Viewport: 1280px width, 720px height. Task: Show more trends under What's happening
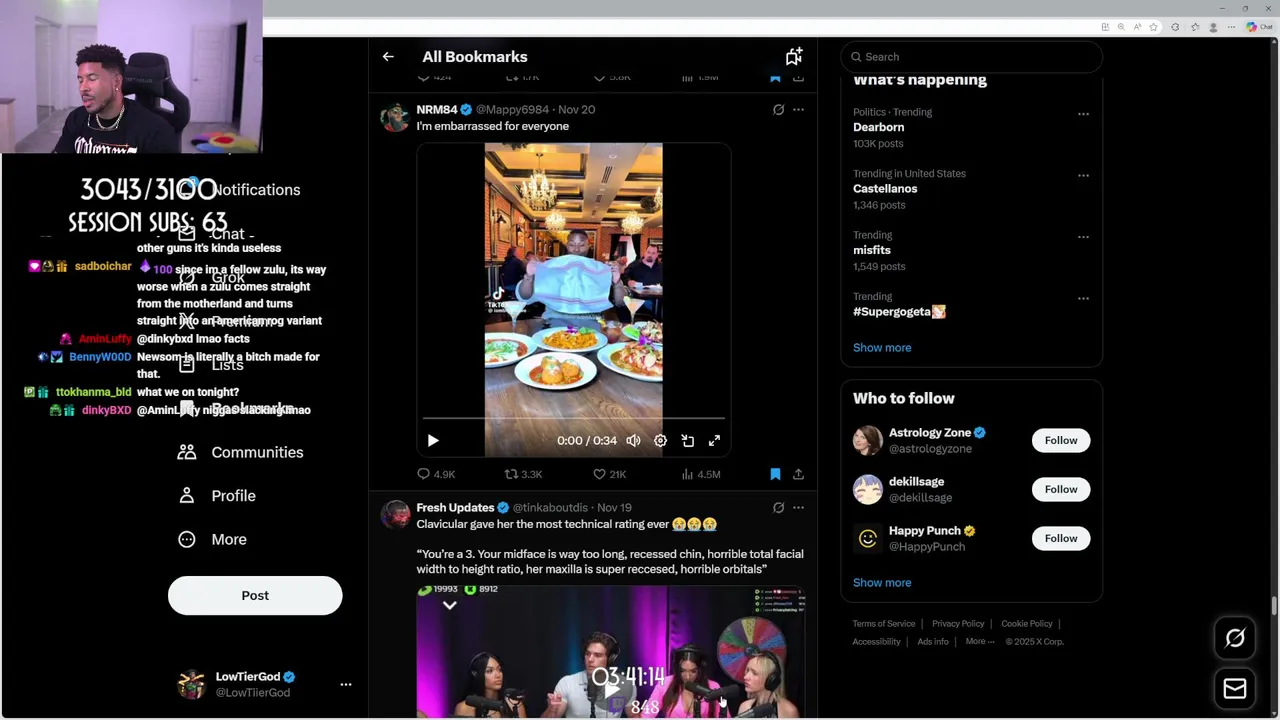tap(882, 348)
